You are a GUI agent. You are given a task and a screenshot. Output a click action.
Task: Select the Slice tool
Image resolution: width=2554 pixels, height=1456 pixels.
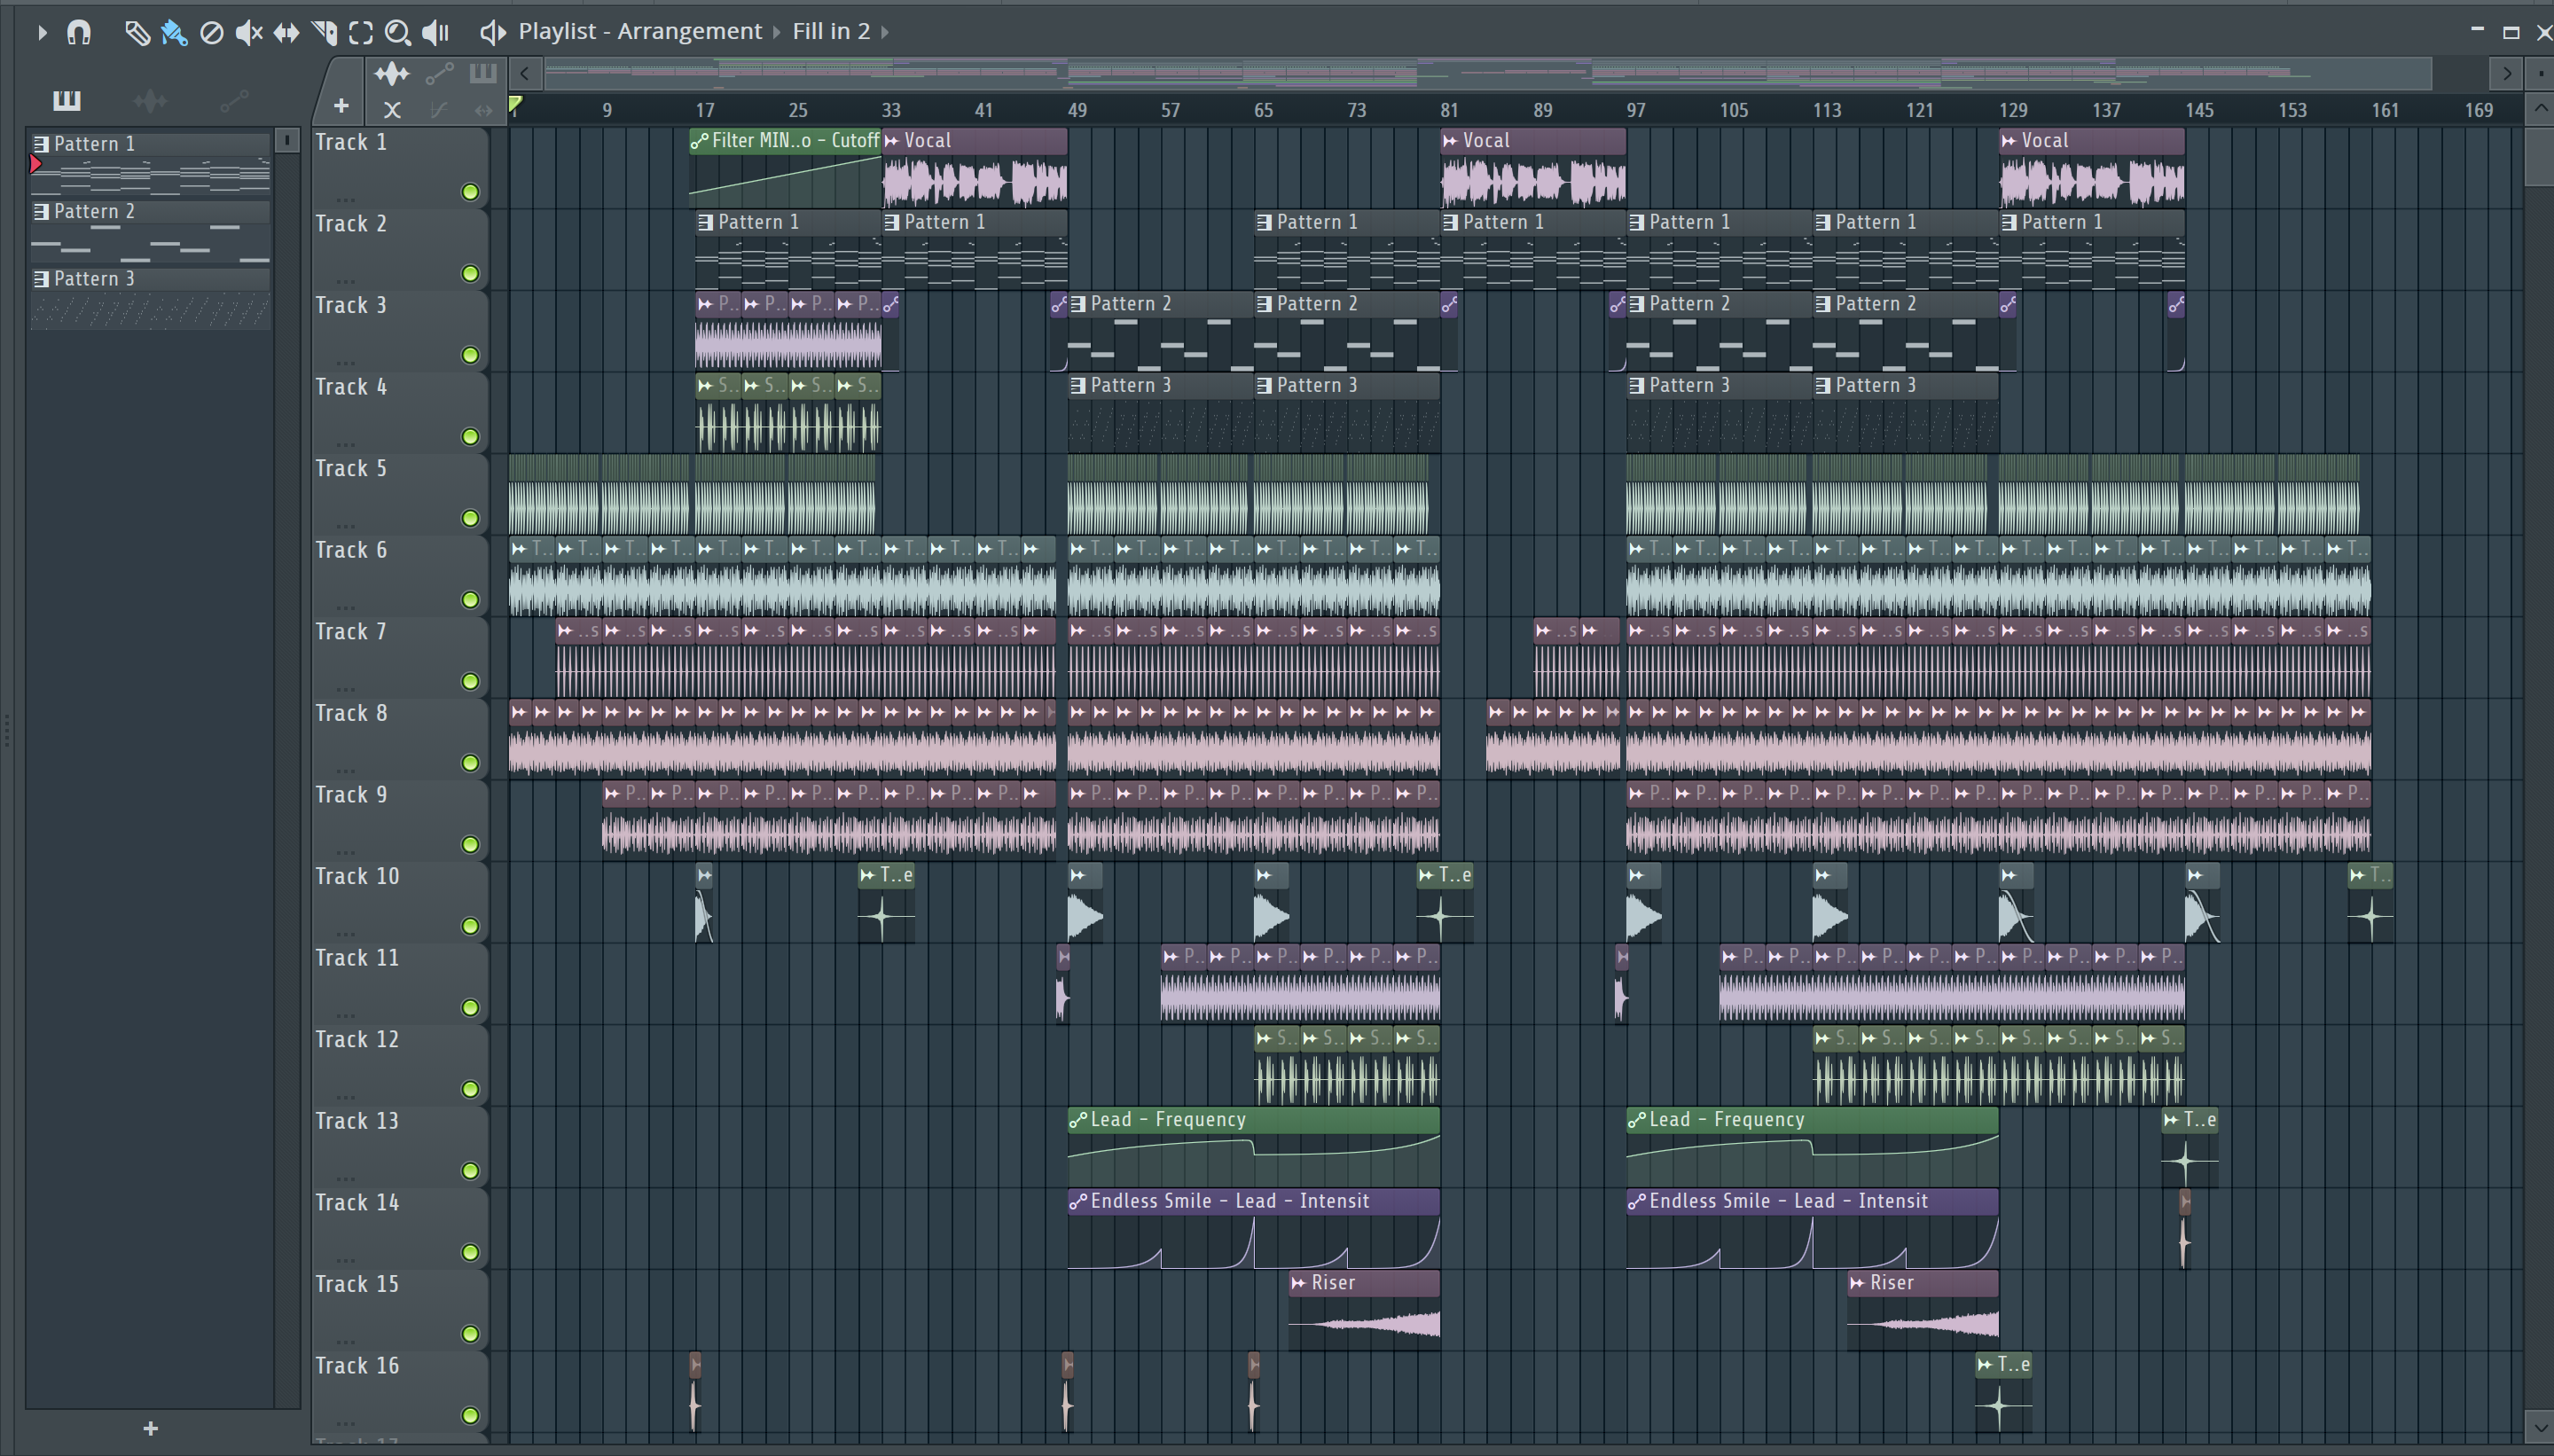click(x=324, y=33)
